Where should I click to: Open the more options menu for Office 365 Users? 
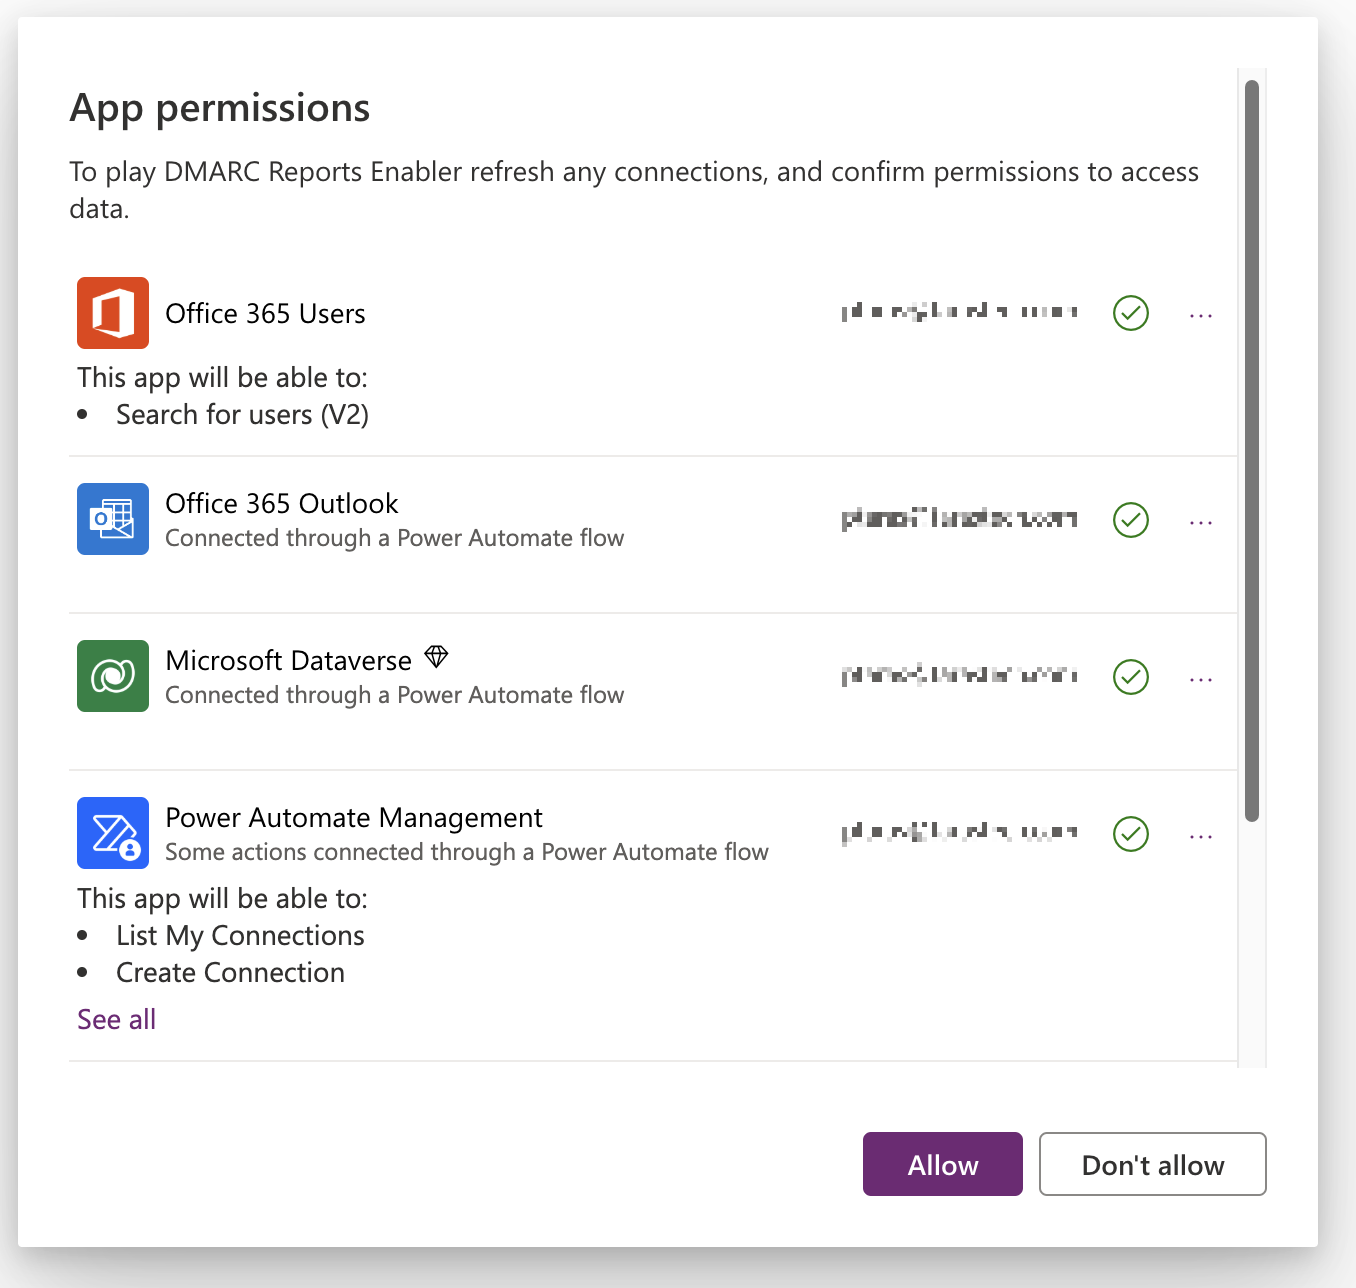click(1201, 316)
